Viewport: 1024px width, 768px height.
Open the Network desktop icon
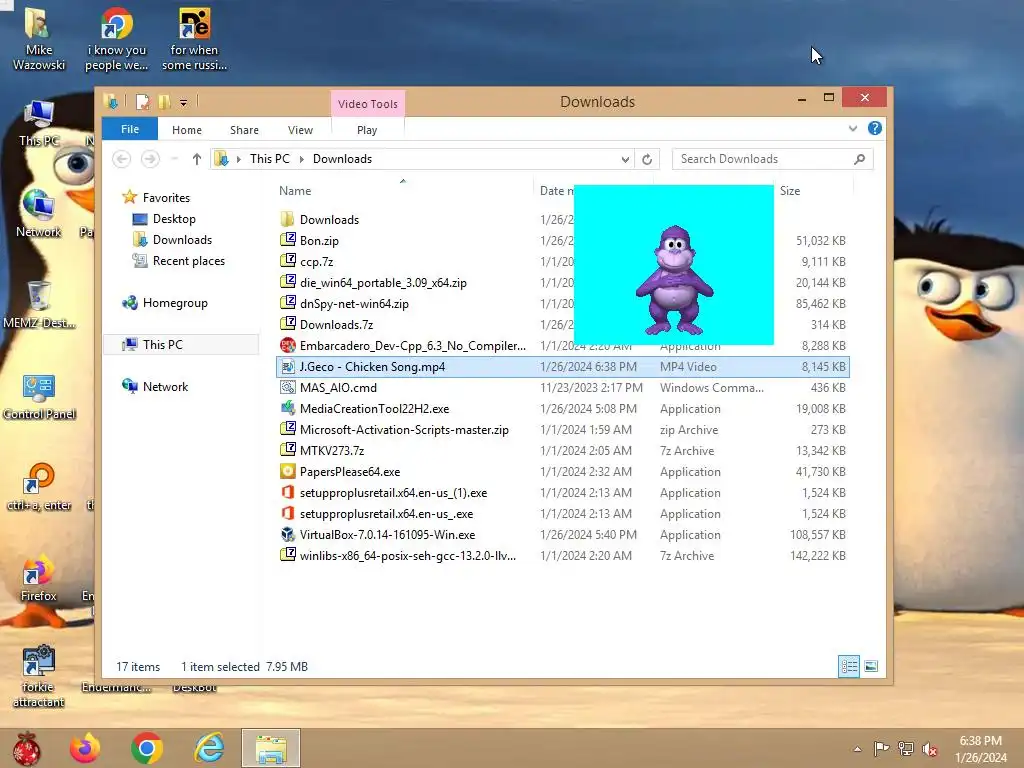coord(39,213)
